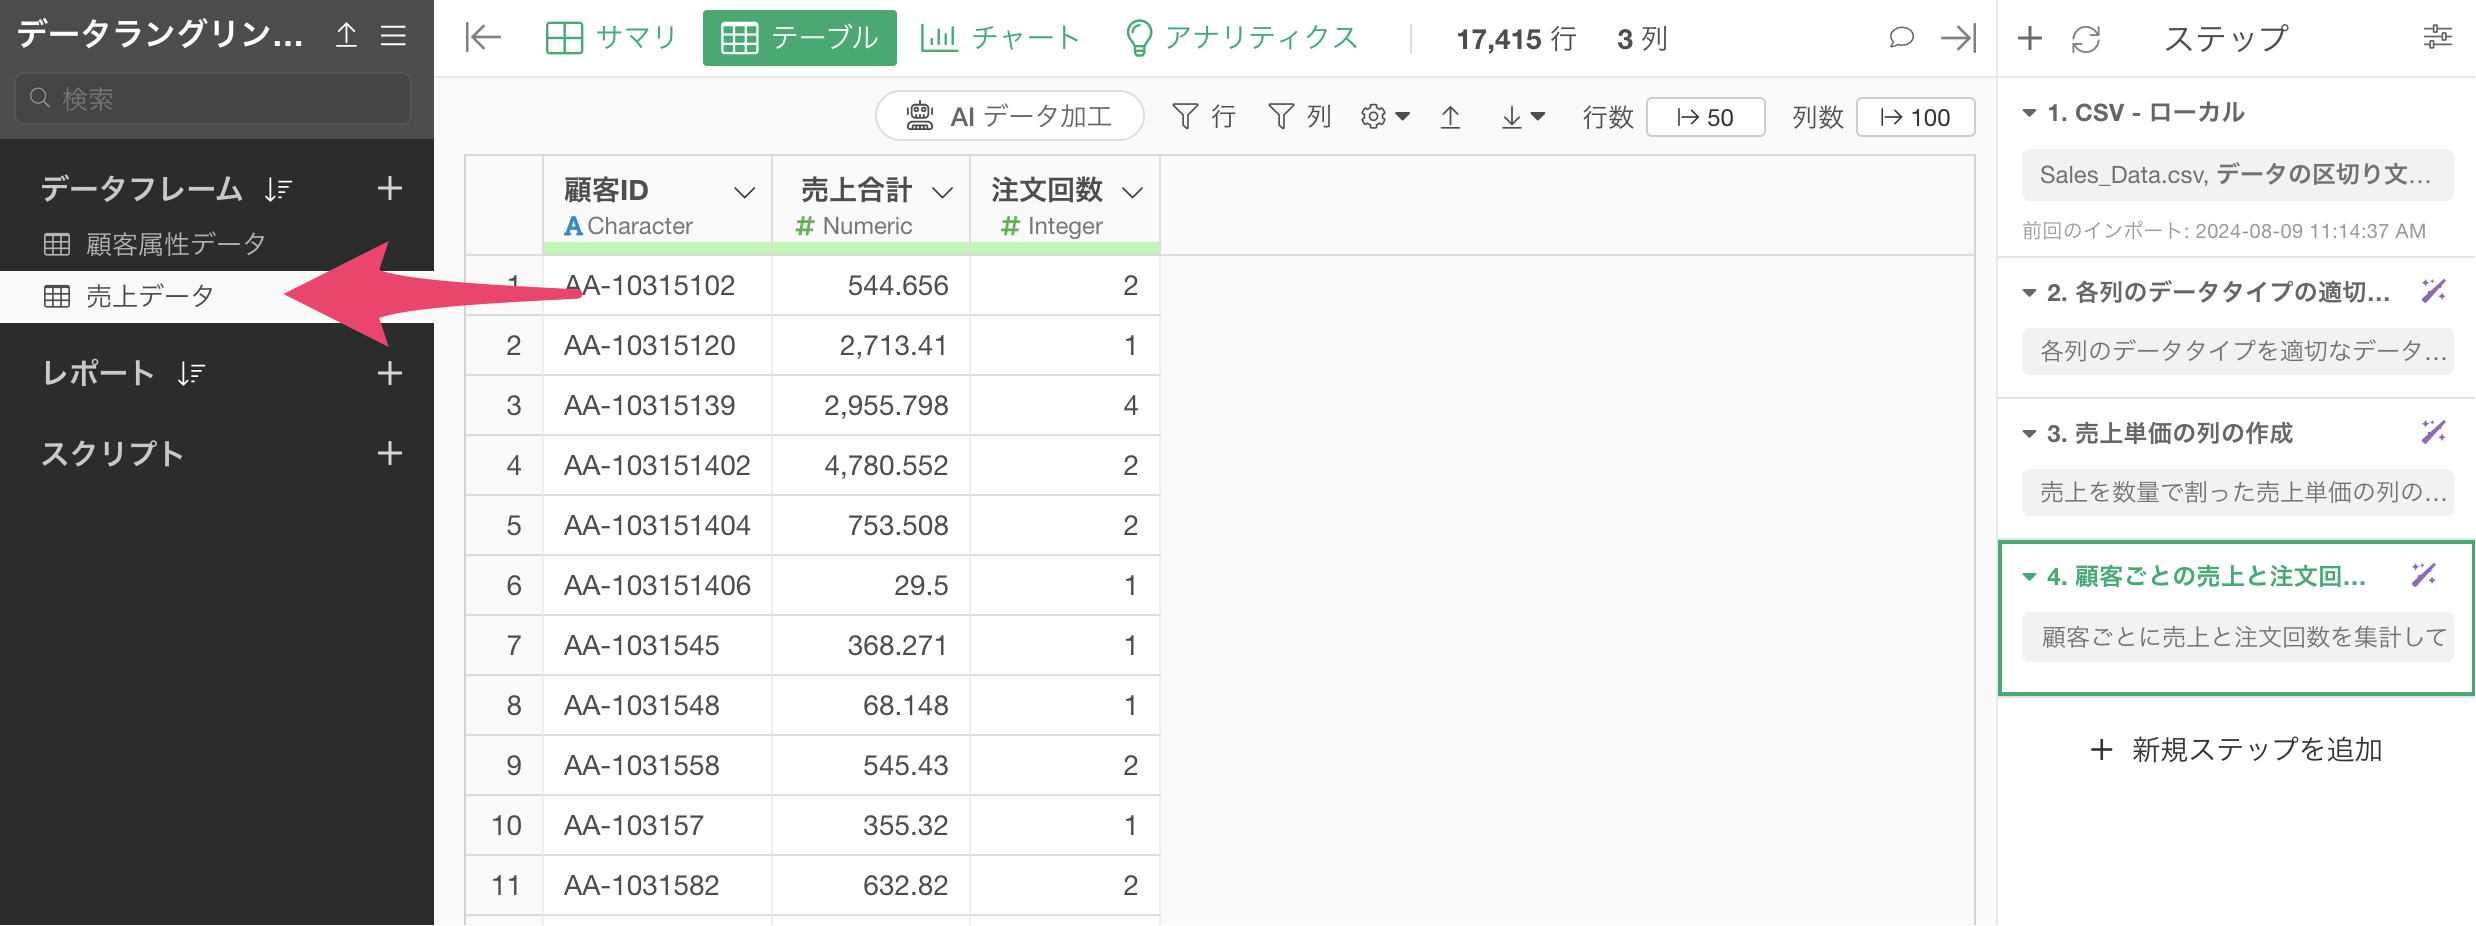Collapse the left sidebar panel

pos(483,38)
